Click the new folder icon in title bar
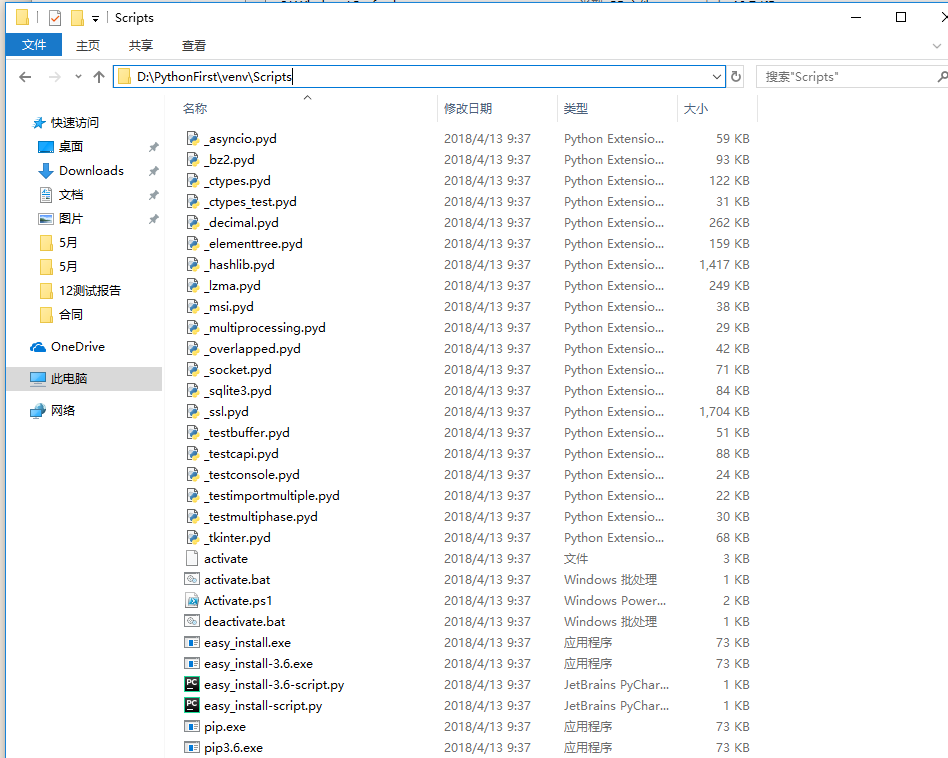This screenshot has height=758, width=948. (77, 18)
